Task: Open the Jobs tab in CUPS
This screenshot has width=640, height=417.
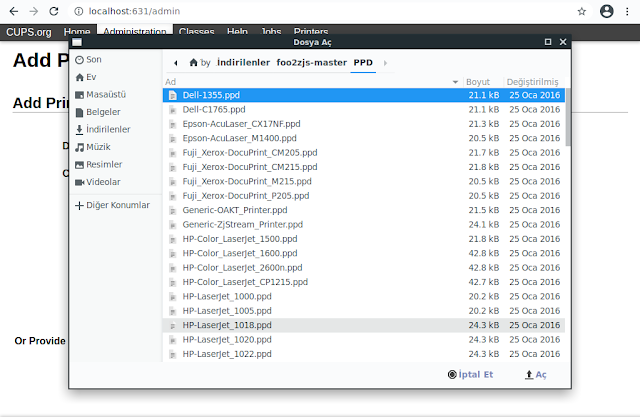Action: [271, 32]
